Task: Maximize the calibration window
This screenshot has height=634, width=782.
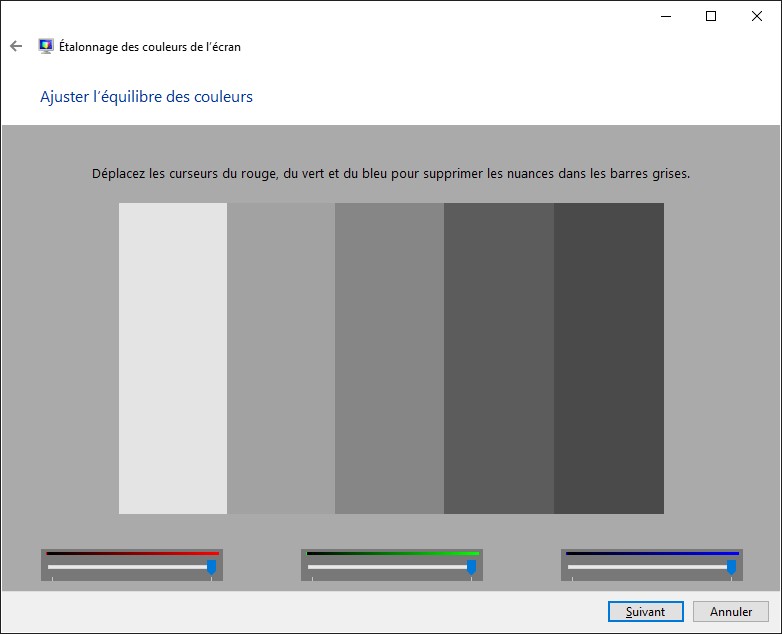Action: [711, 16]
